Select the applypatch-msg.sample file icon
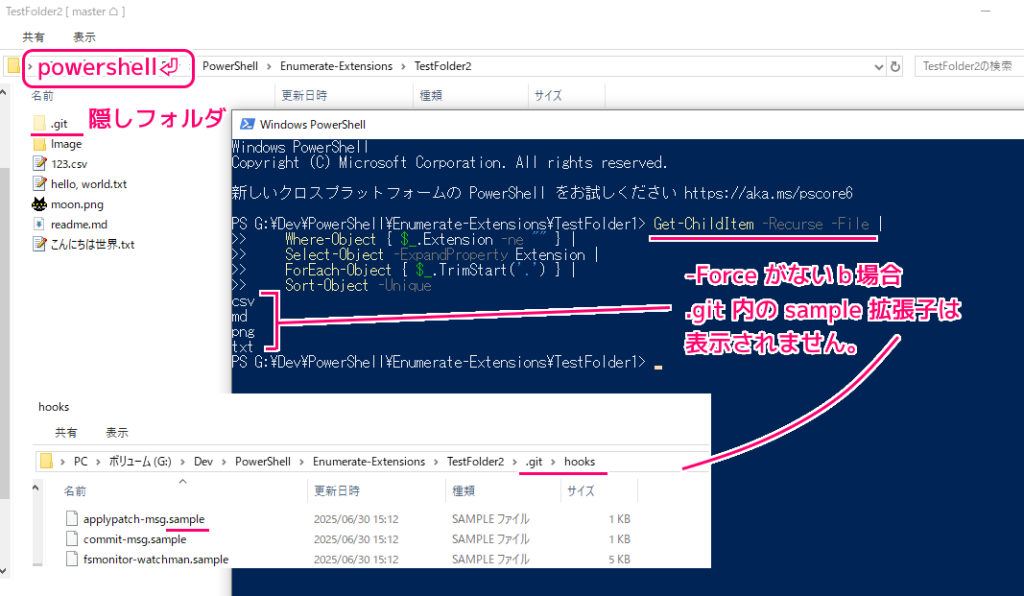The image size is (1024, 596). 71,519
